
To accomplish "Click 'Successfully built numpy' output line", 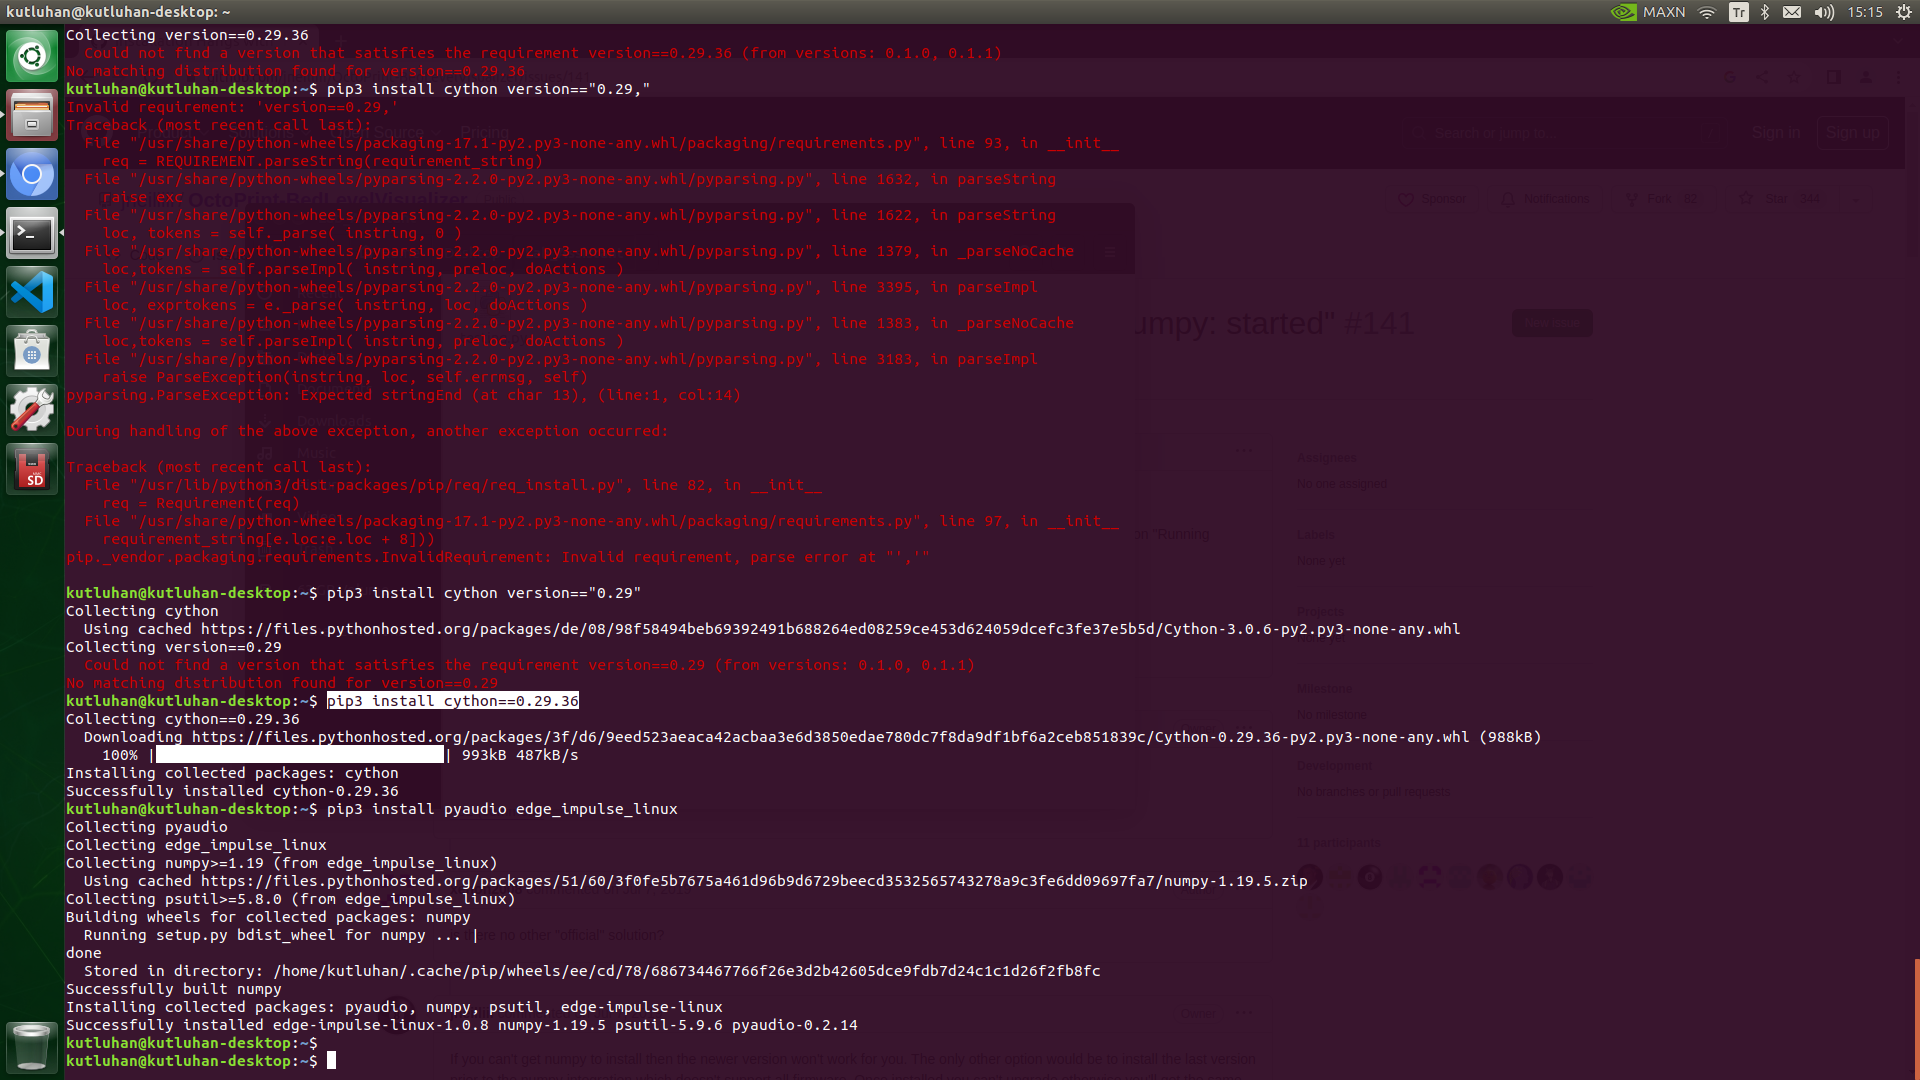I will tap(174, 989).
